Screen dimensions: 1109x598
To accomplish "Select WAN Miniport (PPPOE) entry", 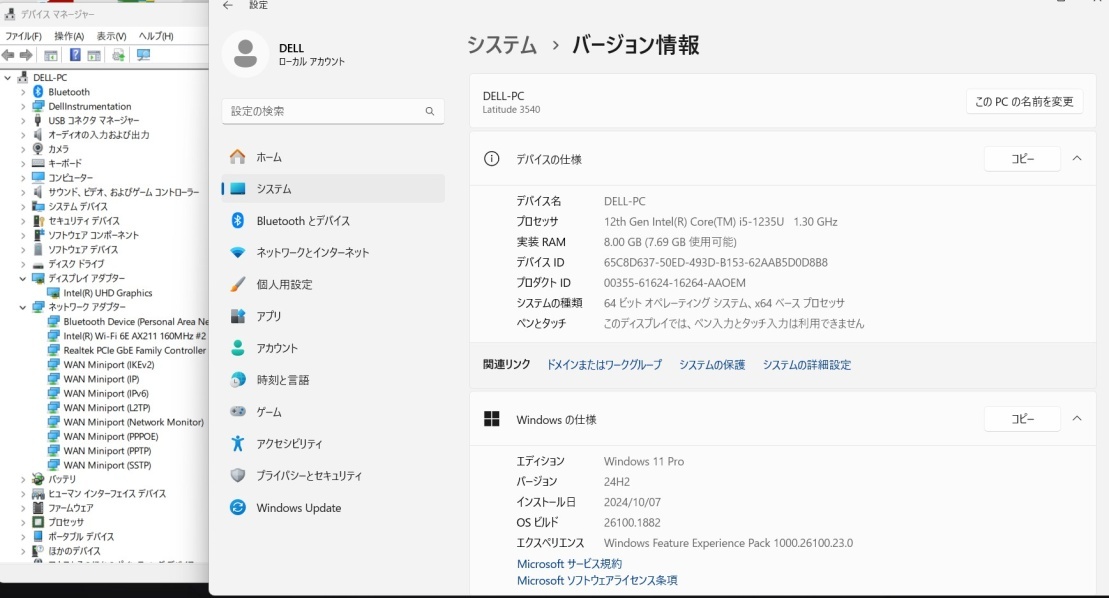I will tap(110, 437).
